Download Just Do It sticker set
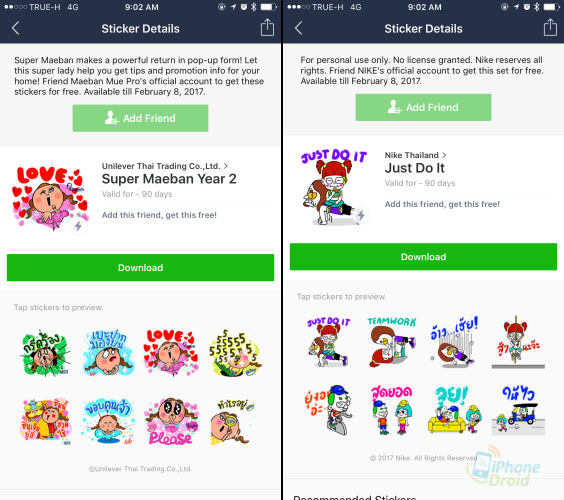 coord(423,257)
